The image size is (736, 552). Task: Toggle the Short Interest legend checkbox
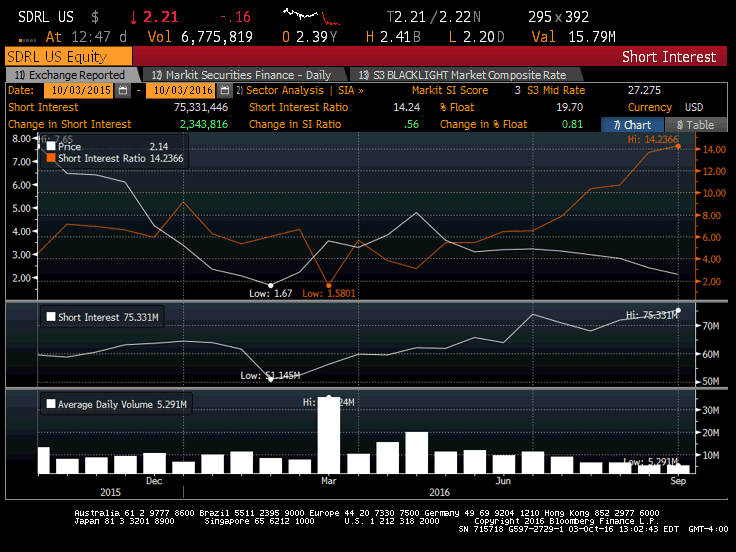(51, 317)
